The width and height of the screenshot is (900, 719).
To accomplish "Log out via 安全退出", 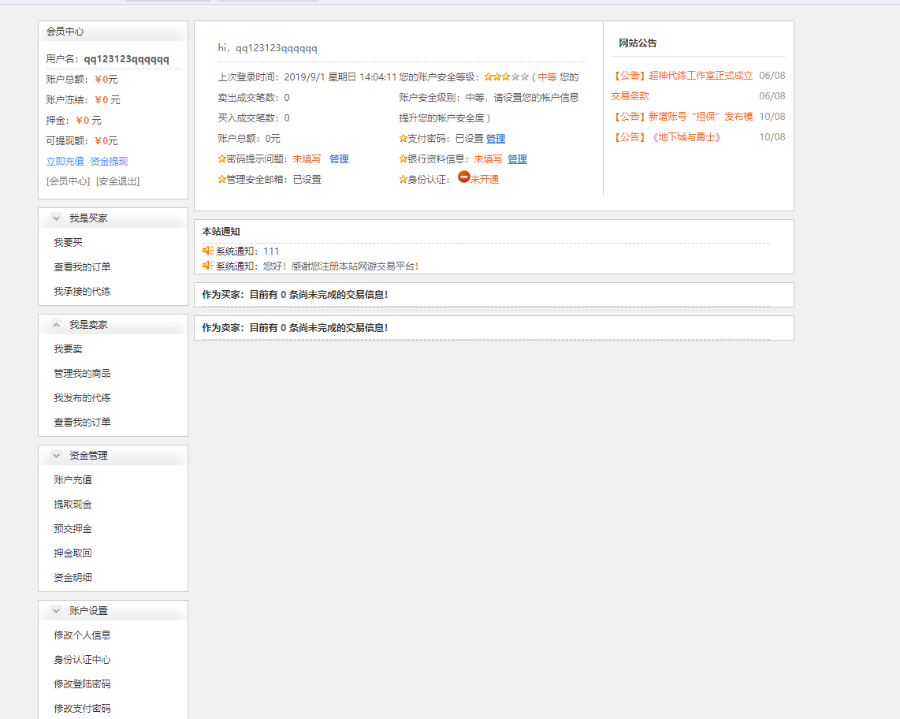I will (x=117, y=181).
